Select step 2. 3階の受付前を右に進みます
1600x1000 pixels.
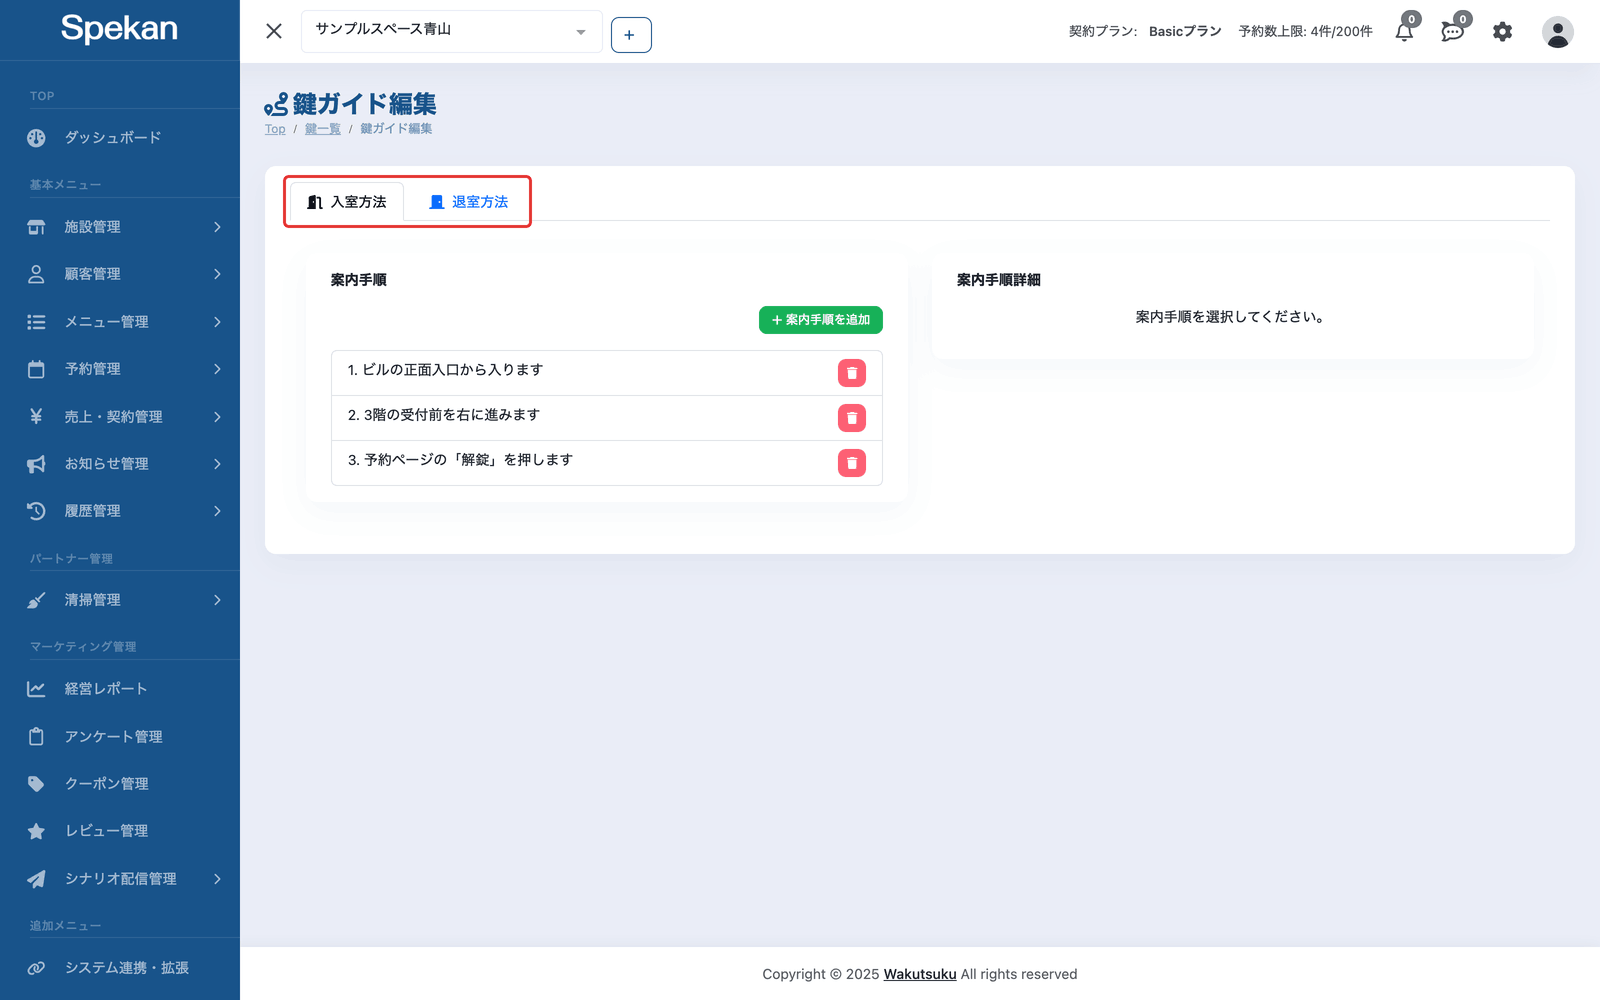(x=606, y=418)
